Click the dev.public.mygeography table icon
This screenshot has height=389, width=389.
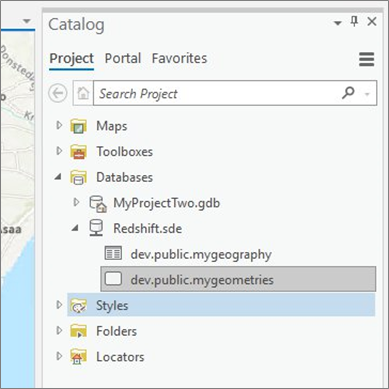click(x=113, y=253)
